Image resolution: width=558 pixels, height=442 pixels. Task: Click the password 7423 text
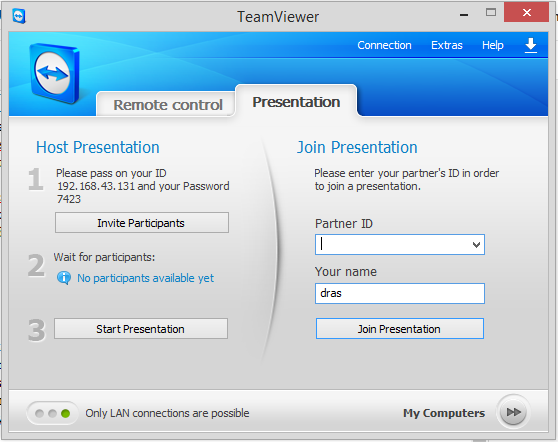pyautogui.click(x=69, y=199)
